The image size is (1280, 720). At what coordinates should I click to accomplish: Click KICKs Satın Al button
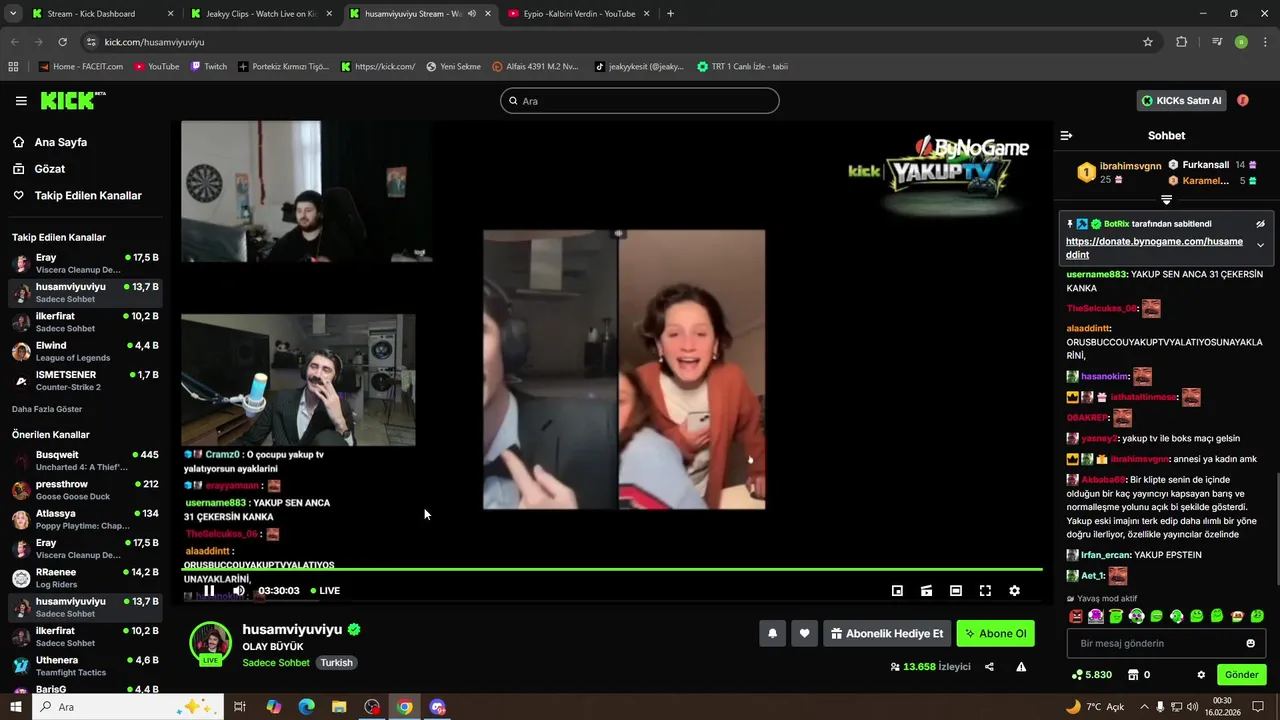point(1181,101)
